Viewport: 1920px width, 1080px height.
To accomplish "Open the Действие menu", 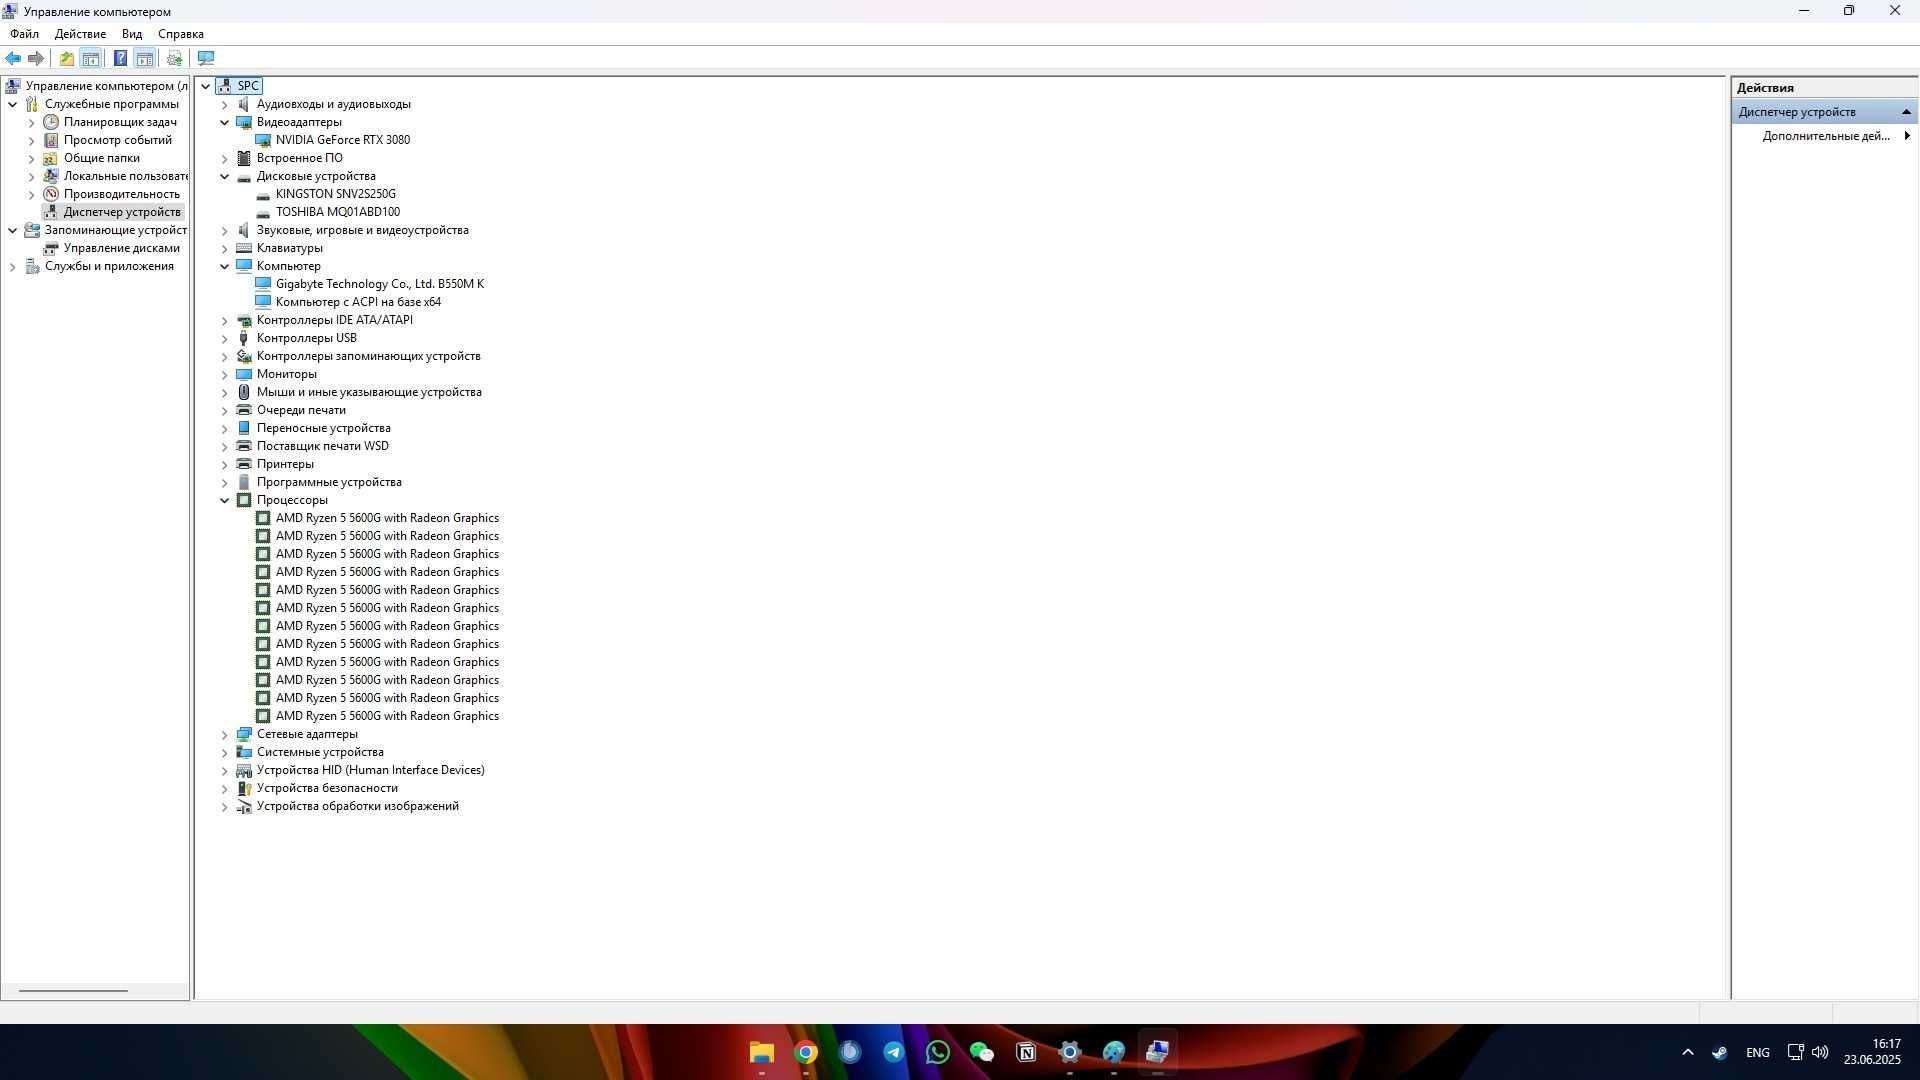I will coord(80,33).
